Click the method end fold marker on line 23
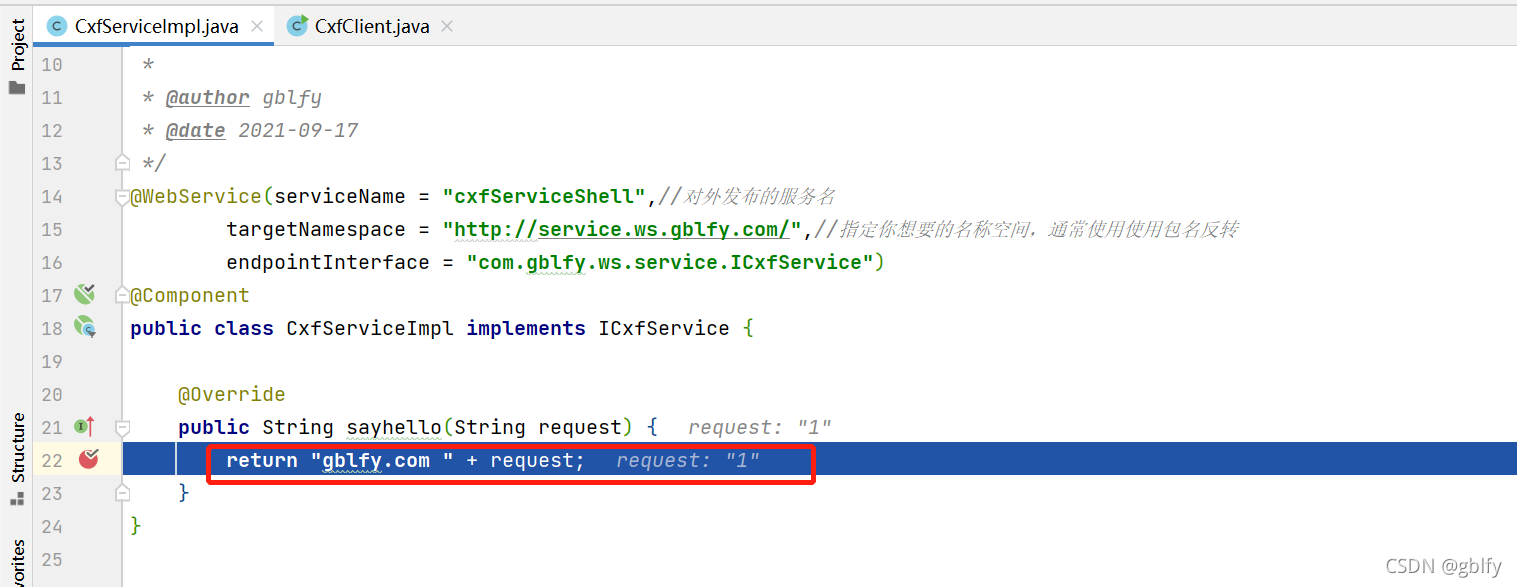The height and width of the screenshot is (587, 1517). [x=123, y=492]
